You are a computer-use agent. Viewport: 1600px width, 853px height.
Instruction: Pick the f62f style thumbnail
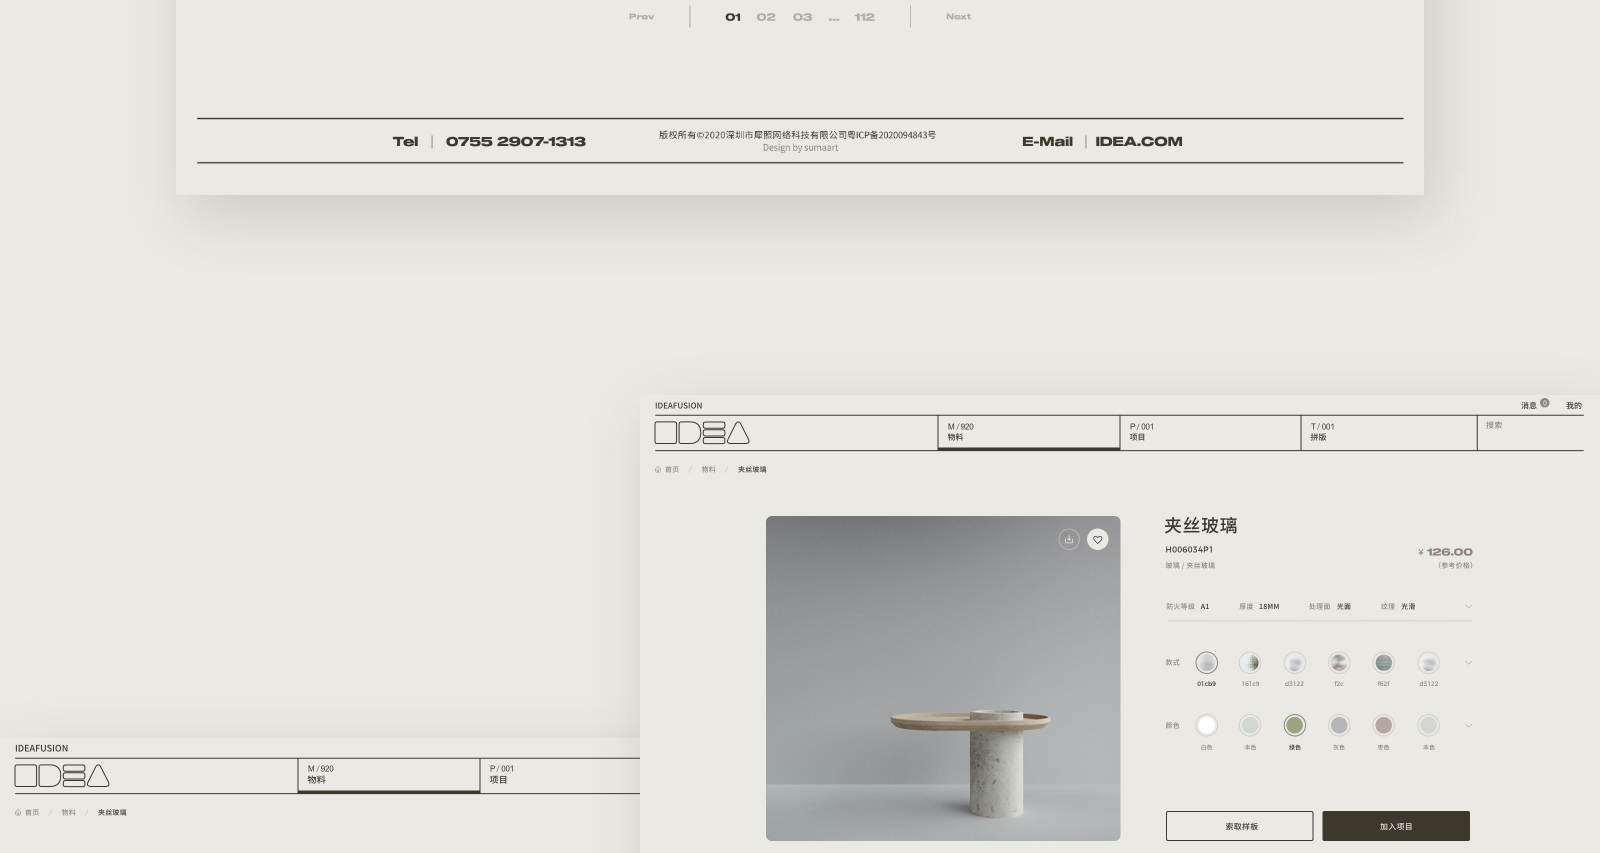pos(1383,663)
